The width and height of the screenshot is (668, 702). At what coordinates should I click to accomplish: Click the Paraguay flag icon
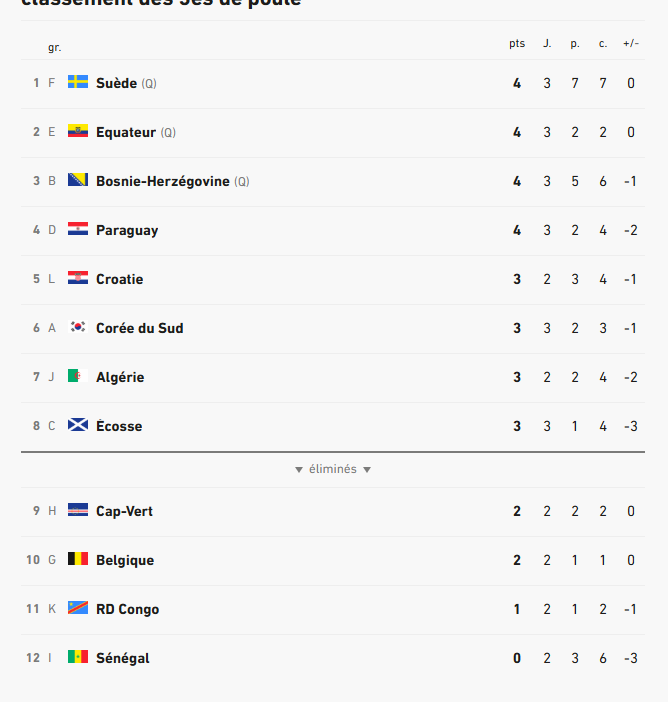click(x=78, y=229)
